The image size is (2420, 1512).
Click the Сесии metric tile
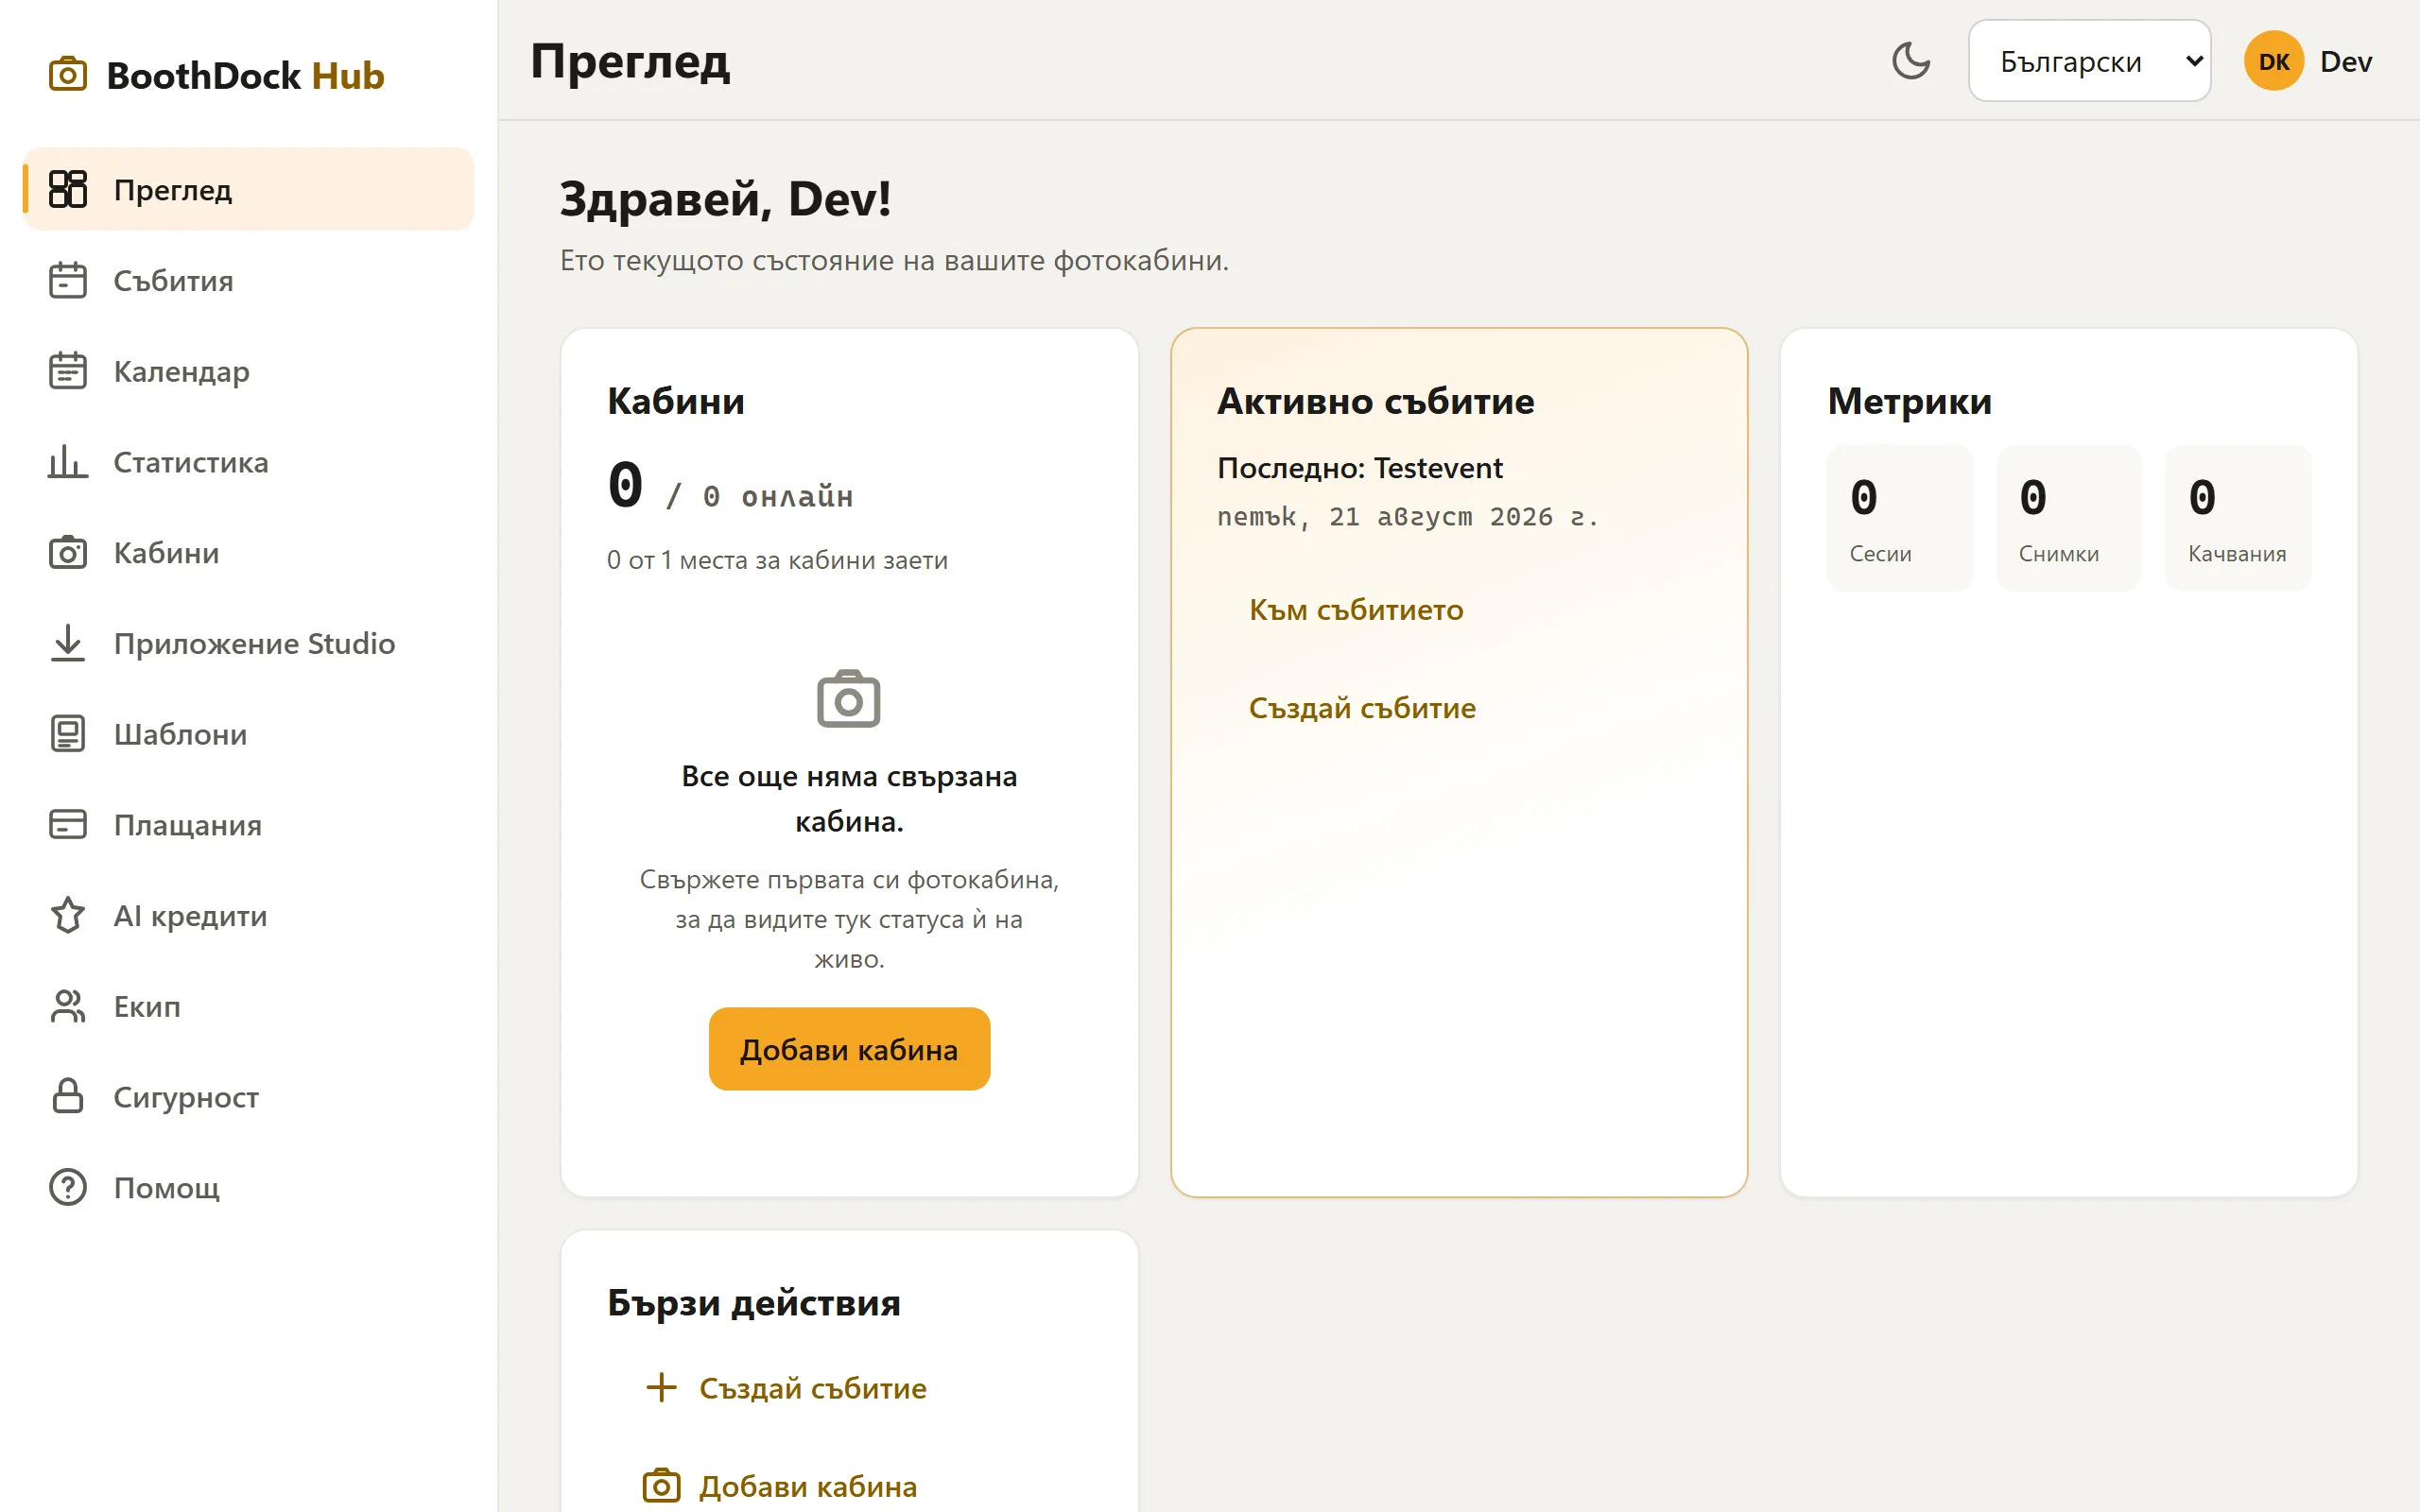[x=1899, y=518]
